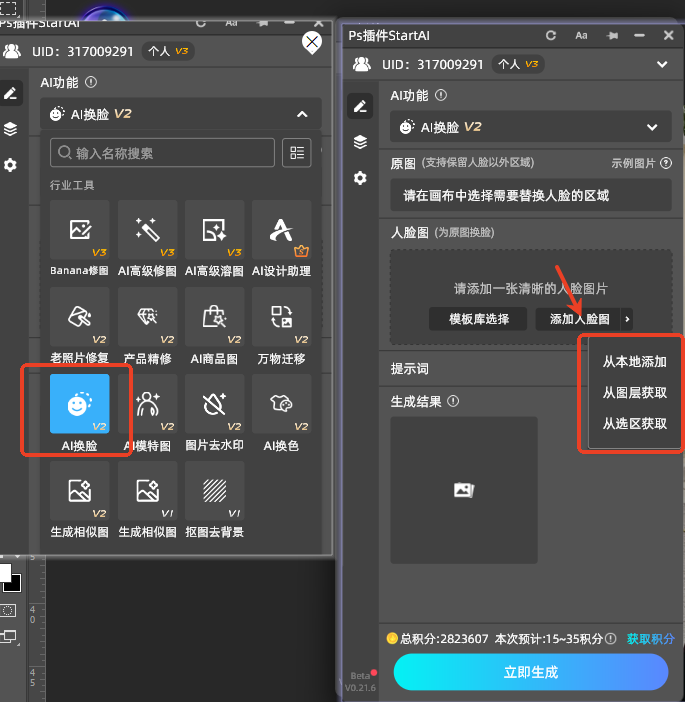Click the edit pencil icon in left panel sidebar
685x702 pixels.
[11, 93]
